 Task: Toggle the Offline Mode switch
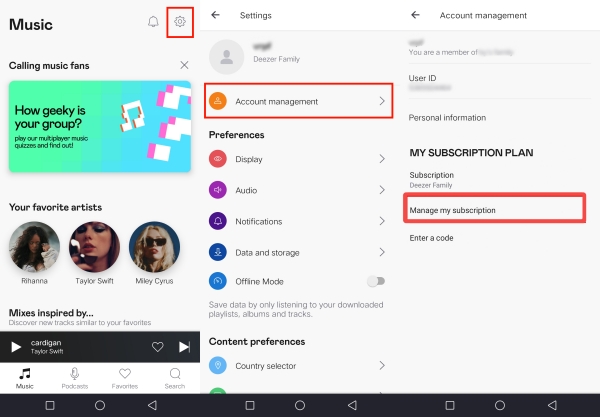click(x=376, y=281)
